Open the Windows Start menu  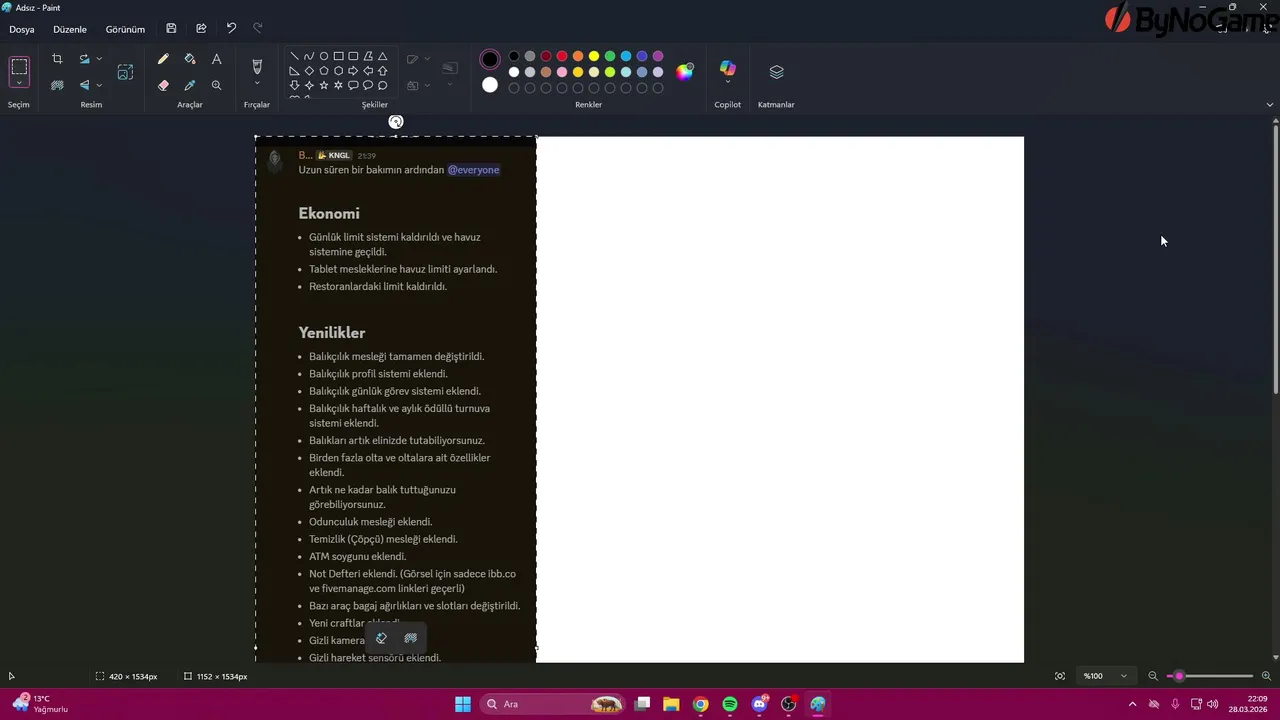[463, 704]
